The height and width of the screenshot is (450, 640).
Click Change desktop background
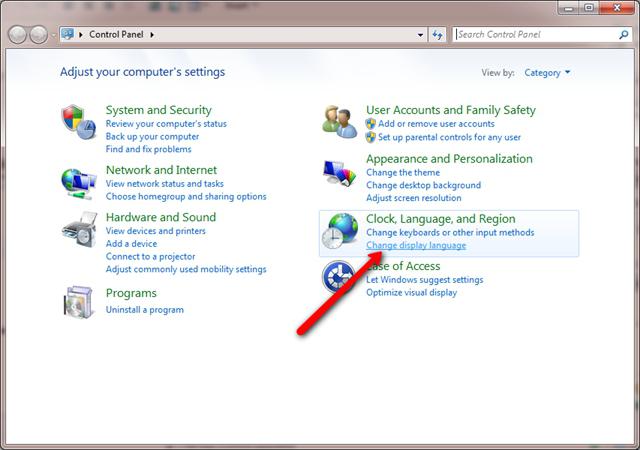[423, 185]
